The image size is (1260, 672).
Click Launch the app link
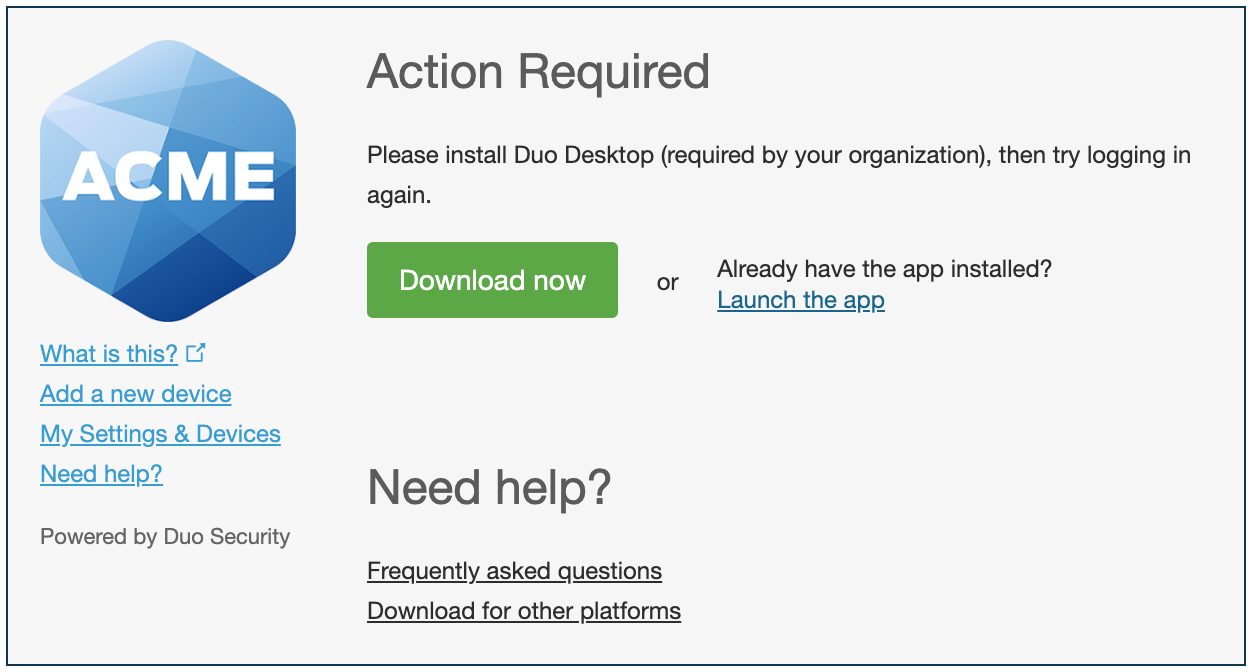pos(800,299)
